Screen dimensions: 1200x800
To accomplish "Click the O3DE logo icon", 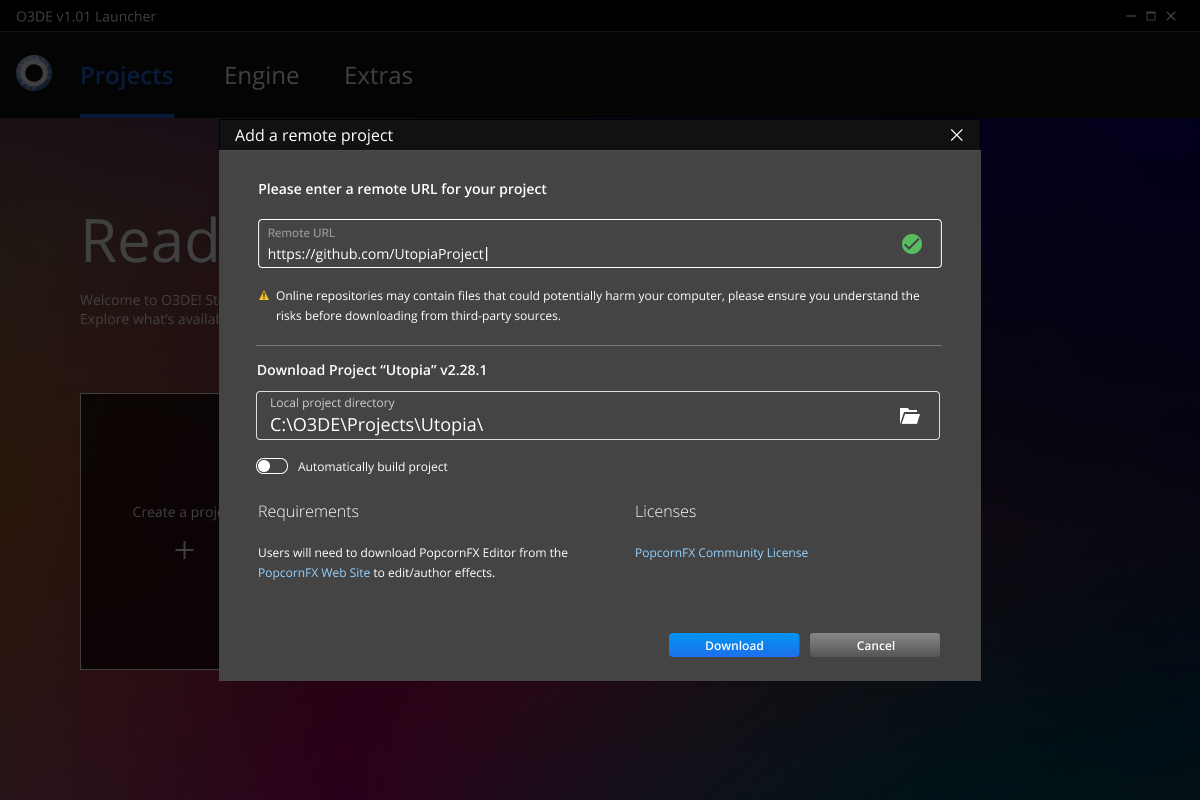I will tap(33, 73).
